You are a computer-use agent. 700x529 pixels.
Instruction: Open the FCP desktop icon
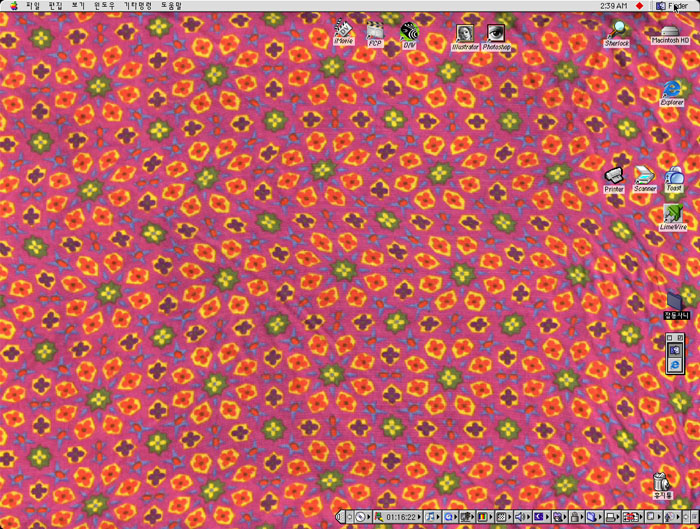375,33
